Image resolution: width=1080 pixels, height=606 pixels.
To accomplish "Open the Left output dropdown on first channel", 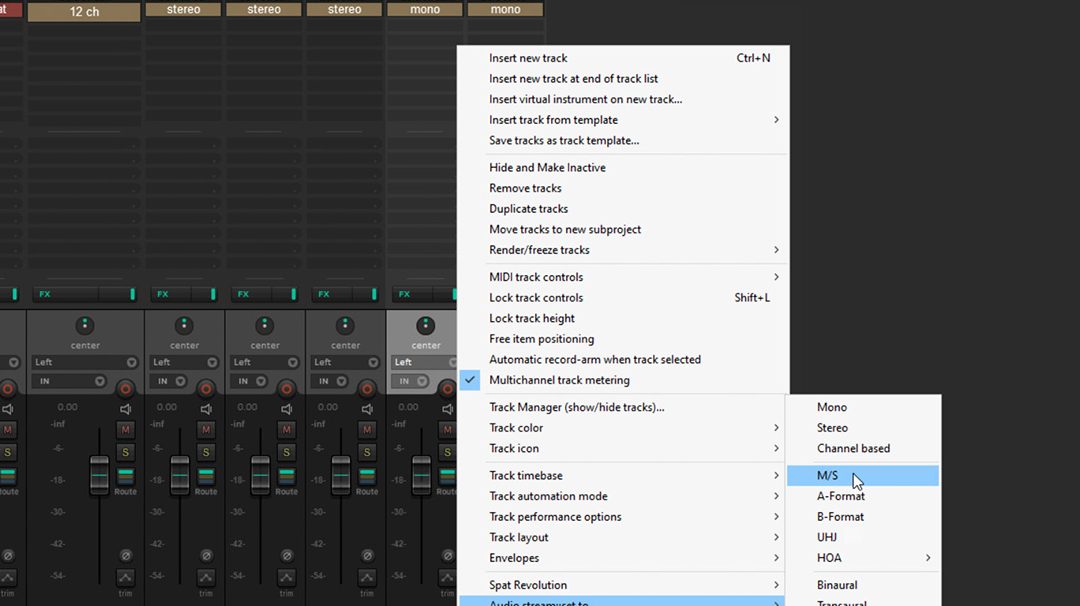I will [x=85, y=362].
